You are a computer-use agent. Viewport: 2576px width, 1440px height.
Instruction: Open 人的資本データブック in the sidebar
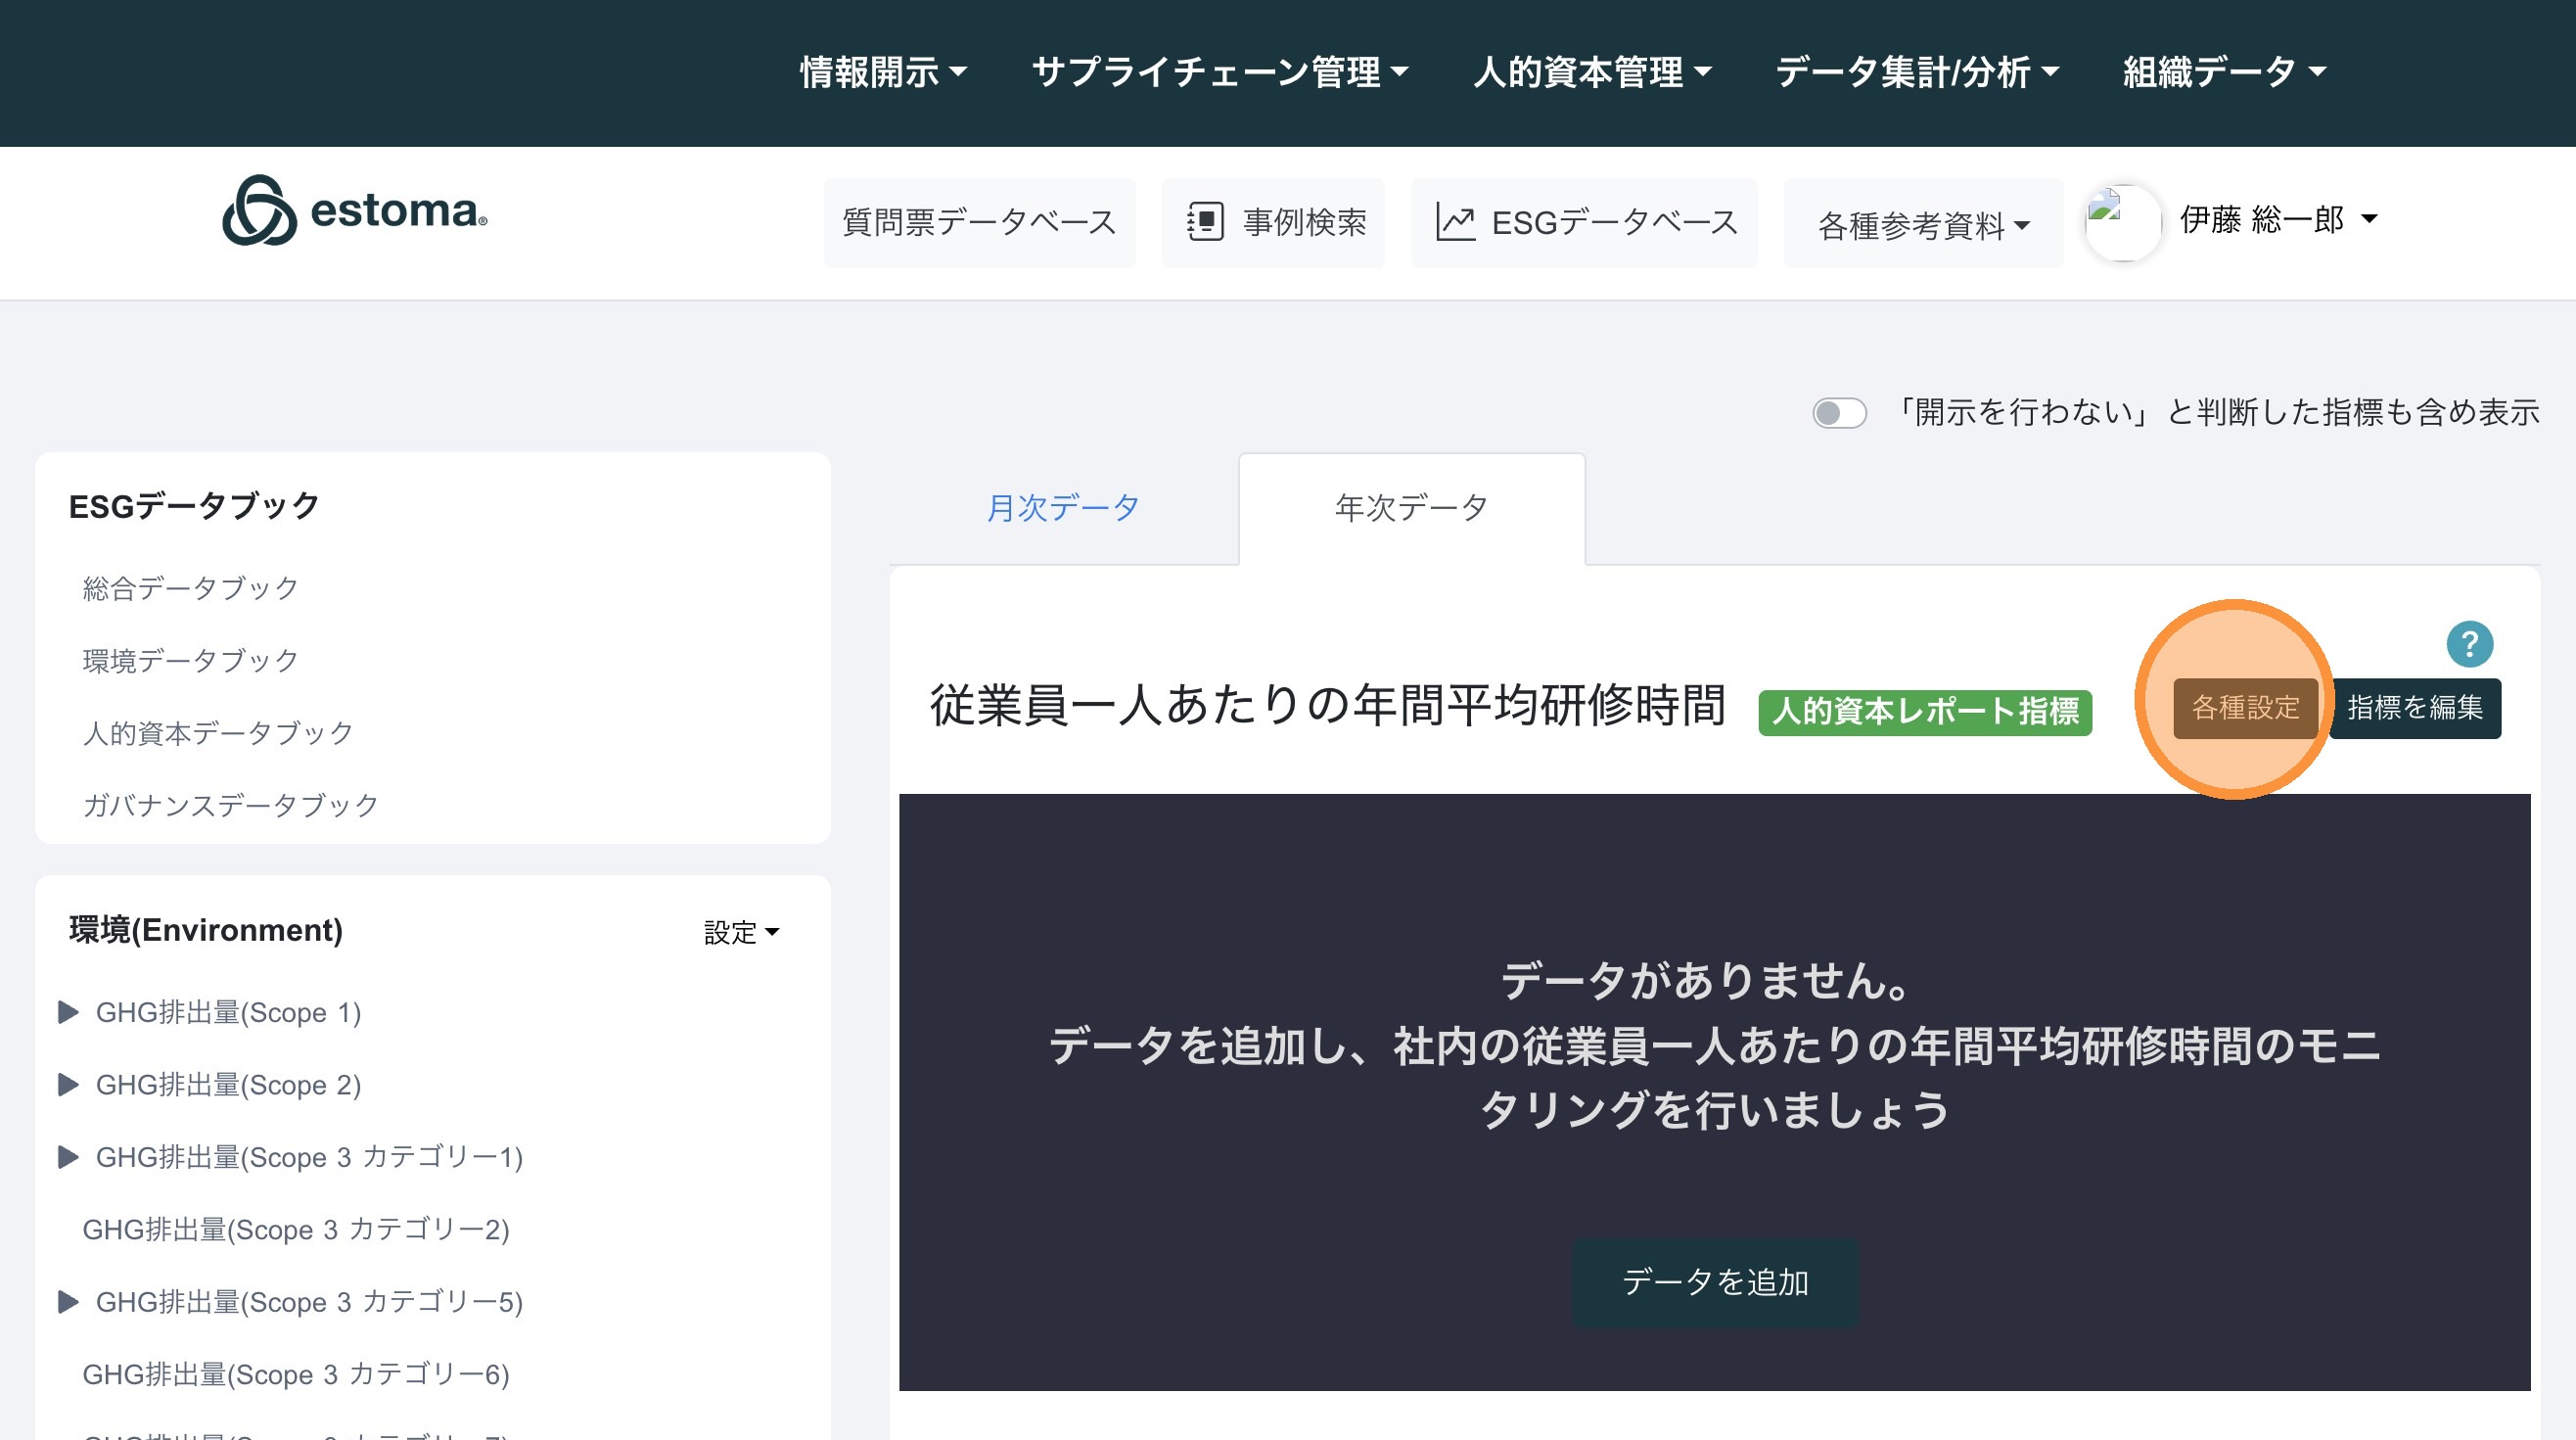click(x=218, y=733)
